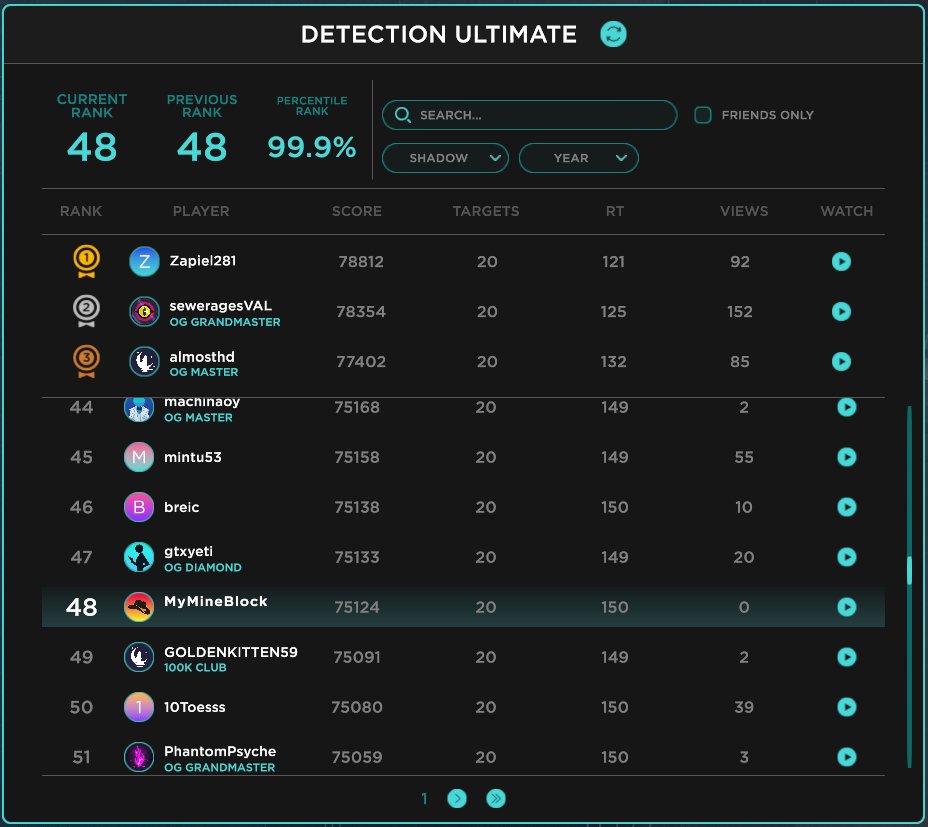Play PhantomPsyche's run replay

[x=846, y=757]
